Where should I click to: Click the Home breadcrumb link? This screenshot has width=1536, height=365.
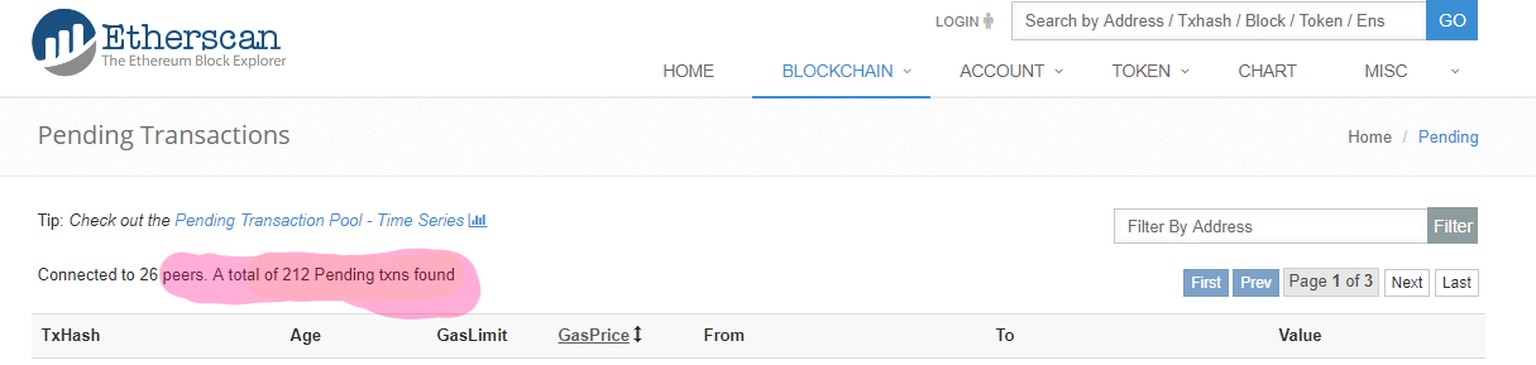(1369, 137)
